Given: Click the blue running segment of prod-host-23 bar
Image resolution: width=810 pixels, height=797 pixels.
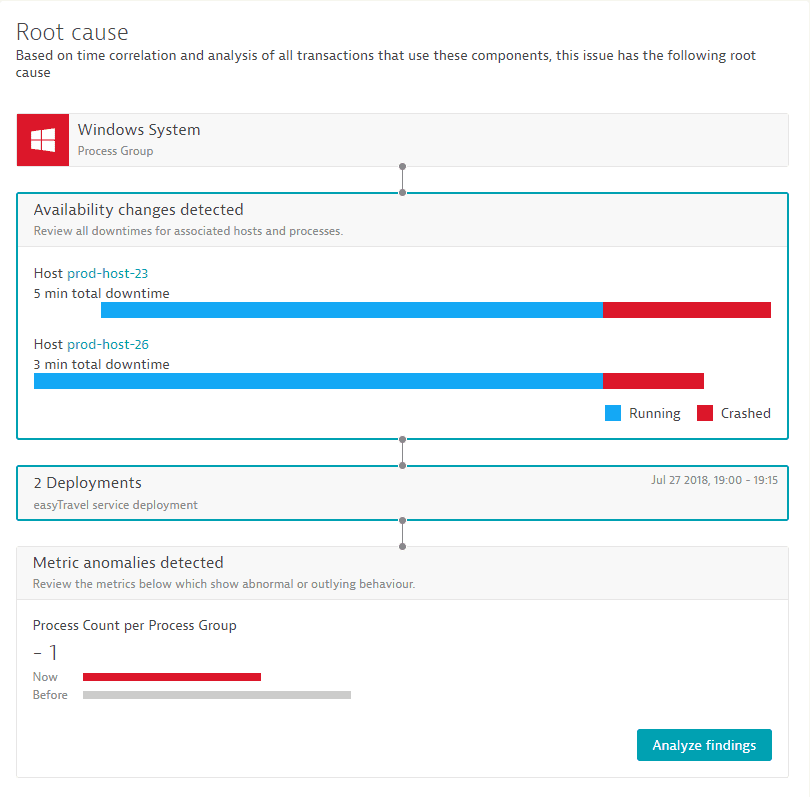Looking at the screenshot, I should (x=352, y=310).
